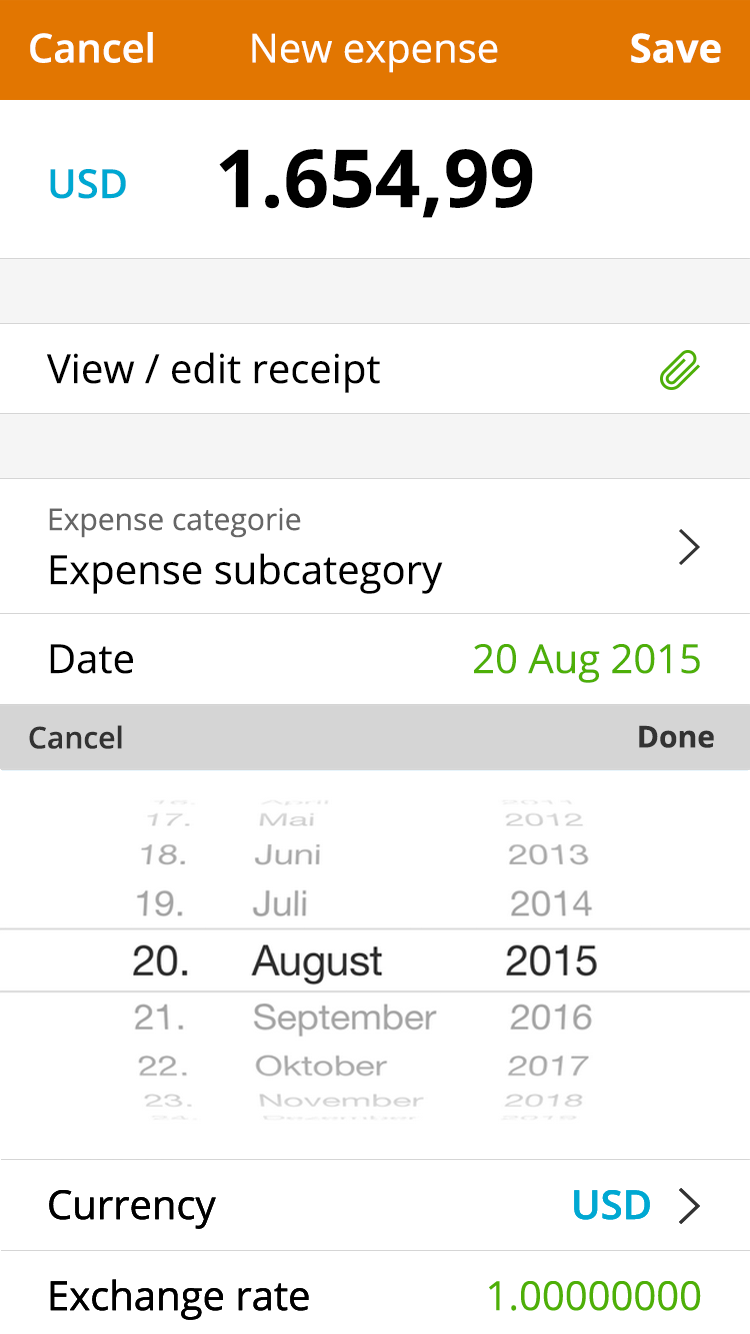The image size is (750, 1334).
Task: Pick day 21 in the date wheel
Action: click(x=160, y=1018)
